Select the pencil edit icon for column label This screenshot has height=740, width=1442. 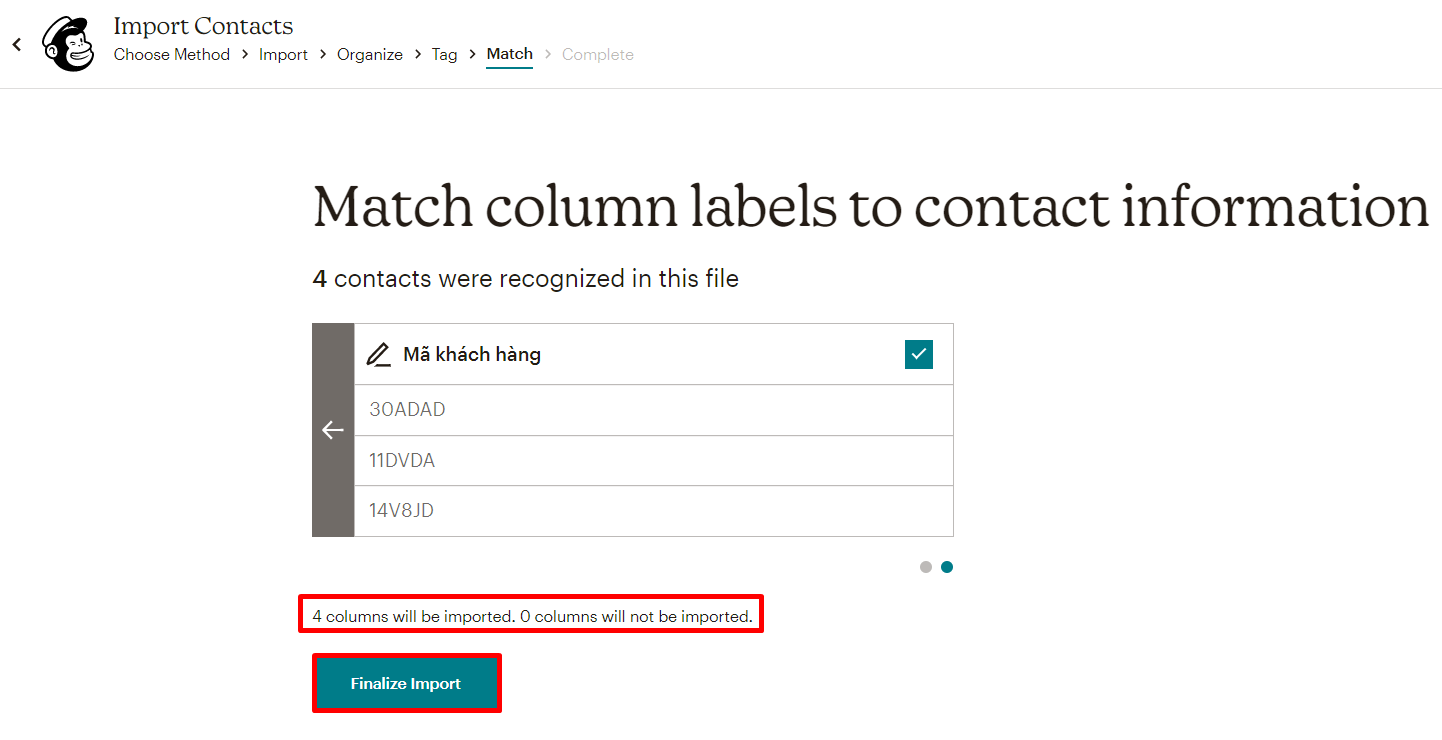[378, 354]
